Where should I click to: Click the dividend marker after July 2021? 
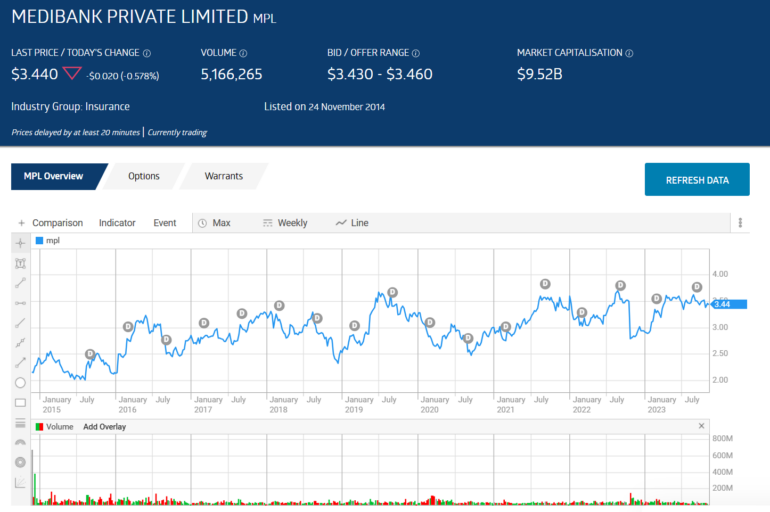(545, 283)
